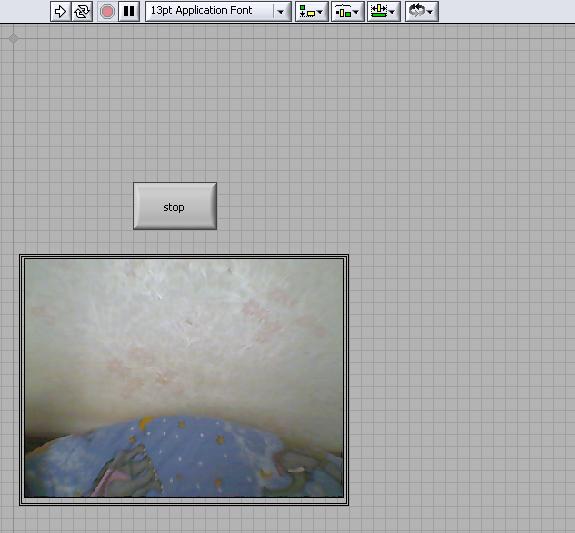Click the stop button

(175, 206)
